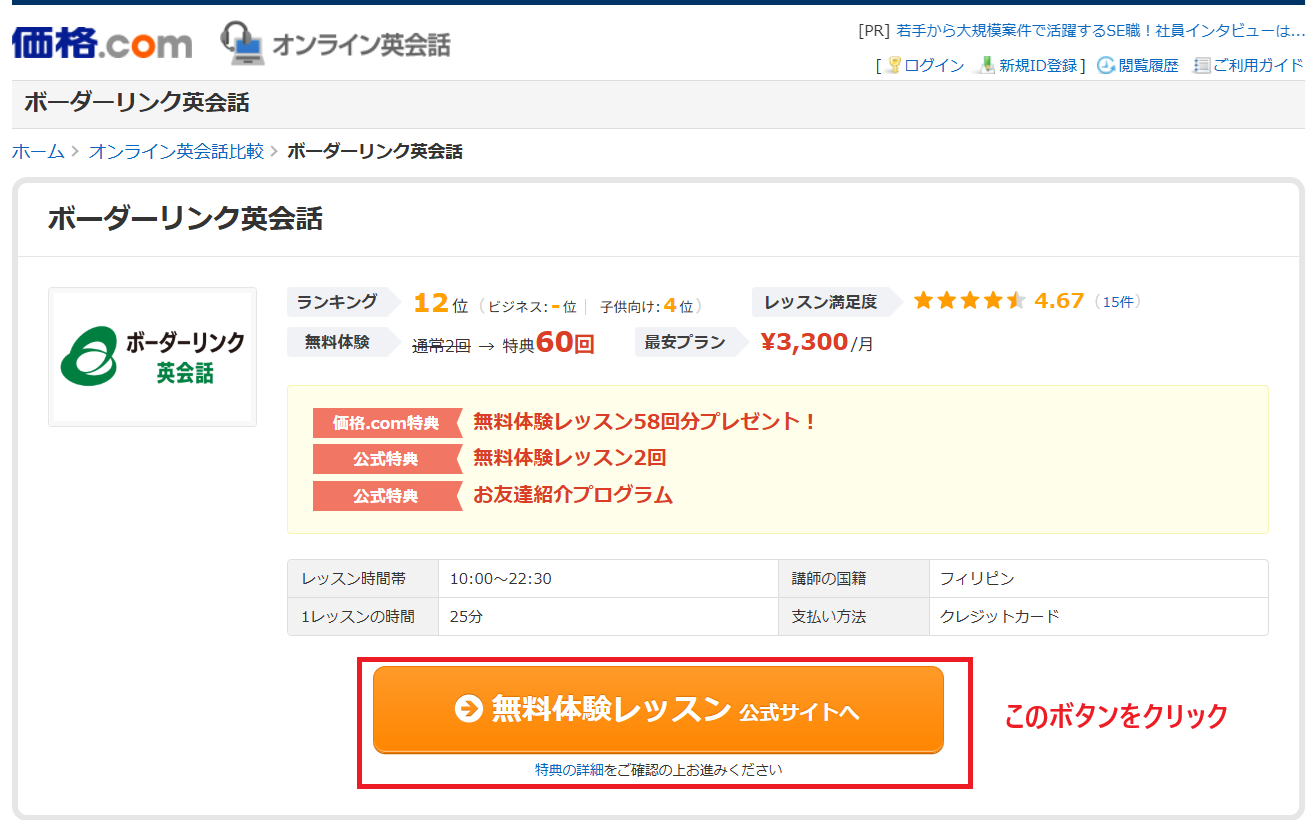Viewport: 1310px width, 820px height.
Task: Click the ボーダーリンク英会話 logo image
Action: [x=153, y=357]
